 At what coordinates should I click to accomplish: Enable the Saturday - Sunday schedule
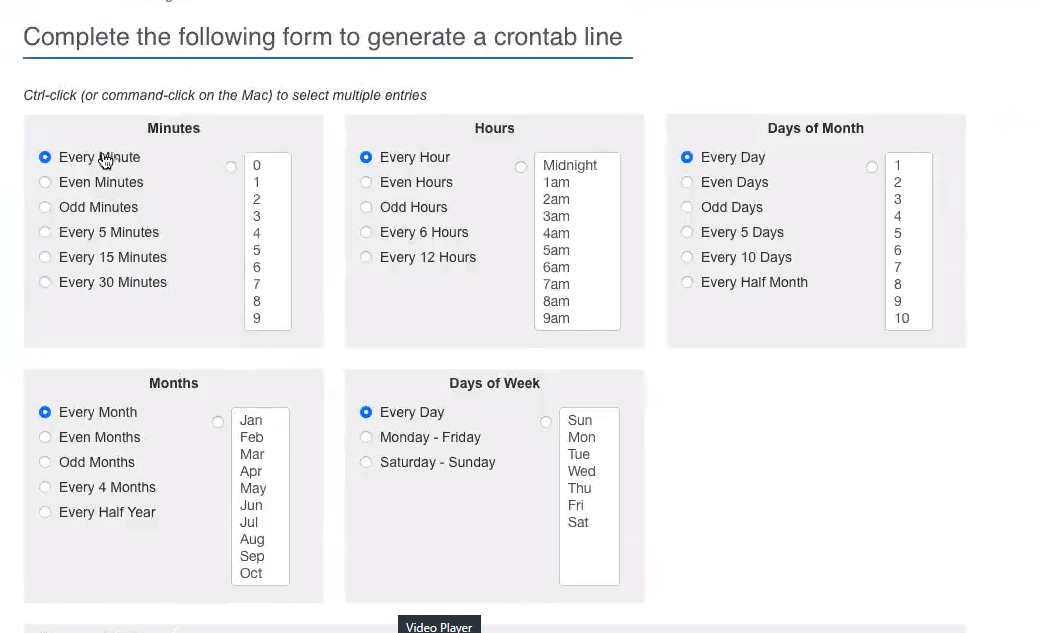coord(366,462)
